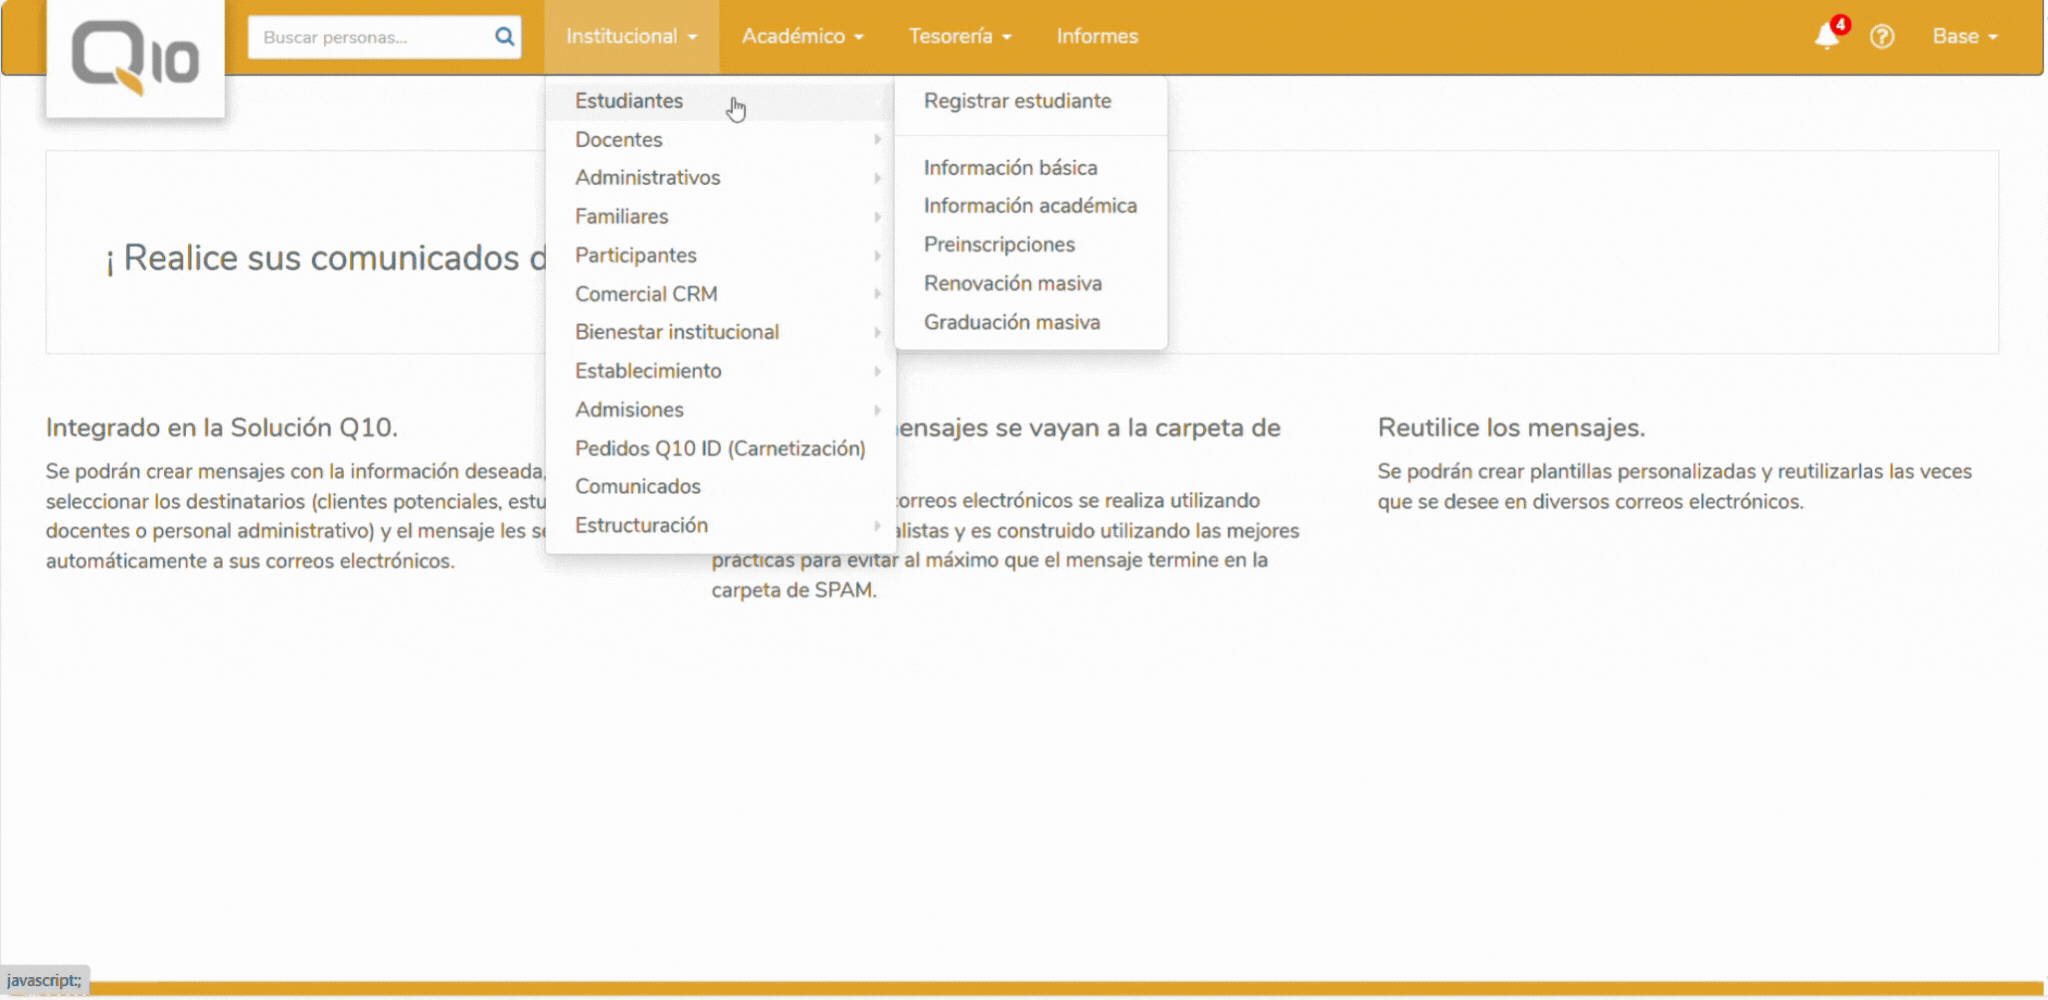Go to the Informes section
2048x1000 pixels.
[x=1097, y=36]
